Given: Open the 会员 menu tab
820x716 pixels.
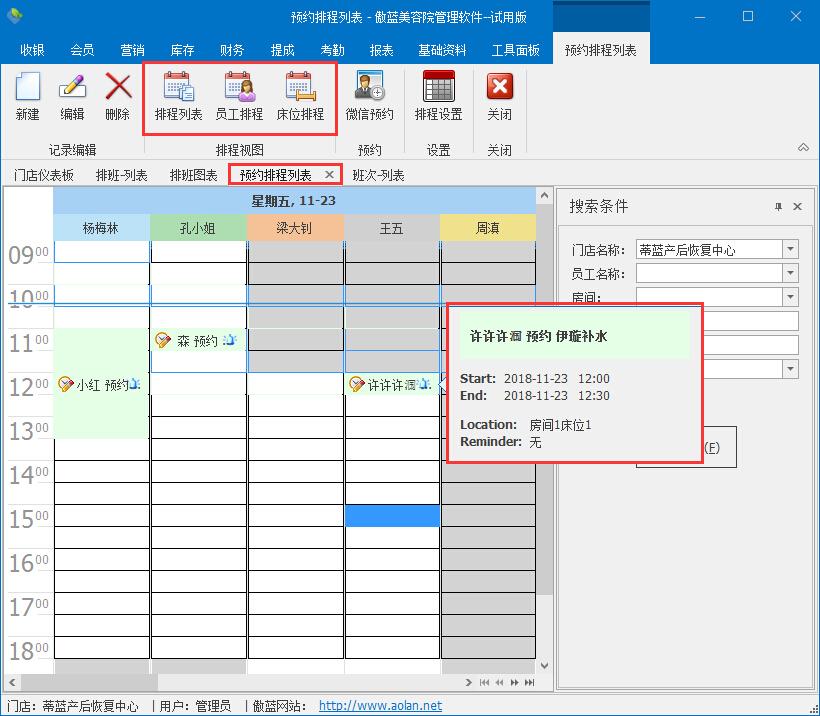Looking at the screenshot, I should click(82, 50).
